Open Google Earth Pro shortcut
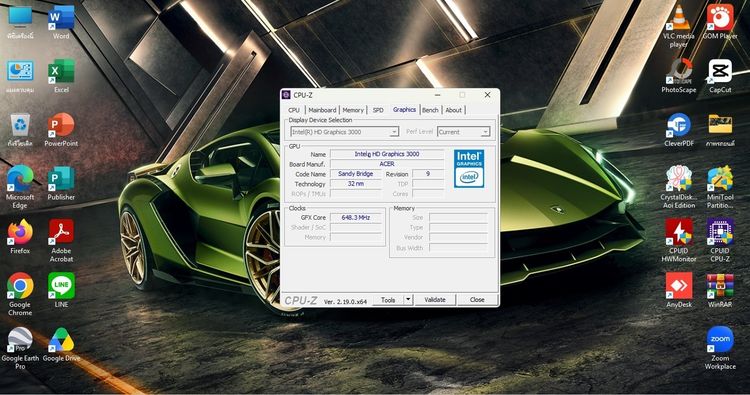This screenshot has width=750, height=395. (20, 349)
